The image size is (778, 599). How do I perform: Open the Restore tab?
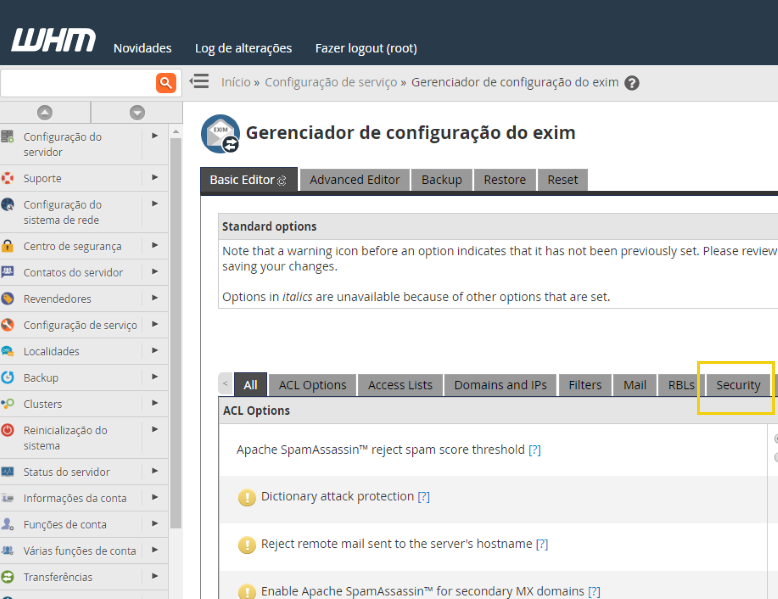pyautogui.click(x=505, y=180)
